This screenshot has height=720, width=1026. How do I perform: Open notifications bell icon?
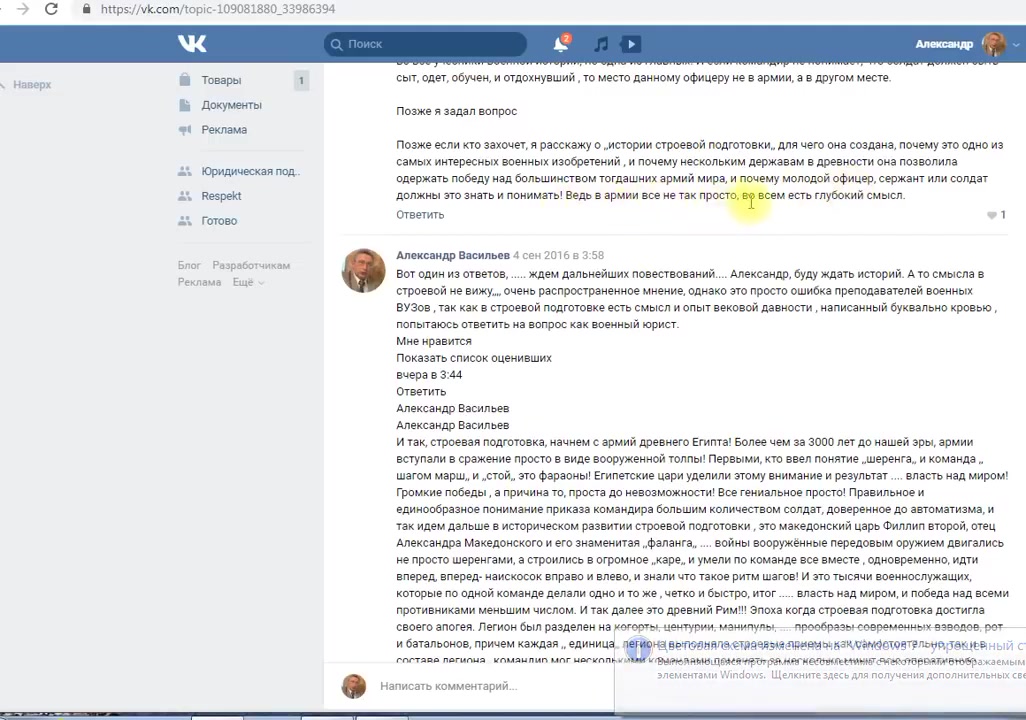point(561,44)
